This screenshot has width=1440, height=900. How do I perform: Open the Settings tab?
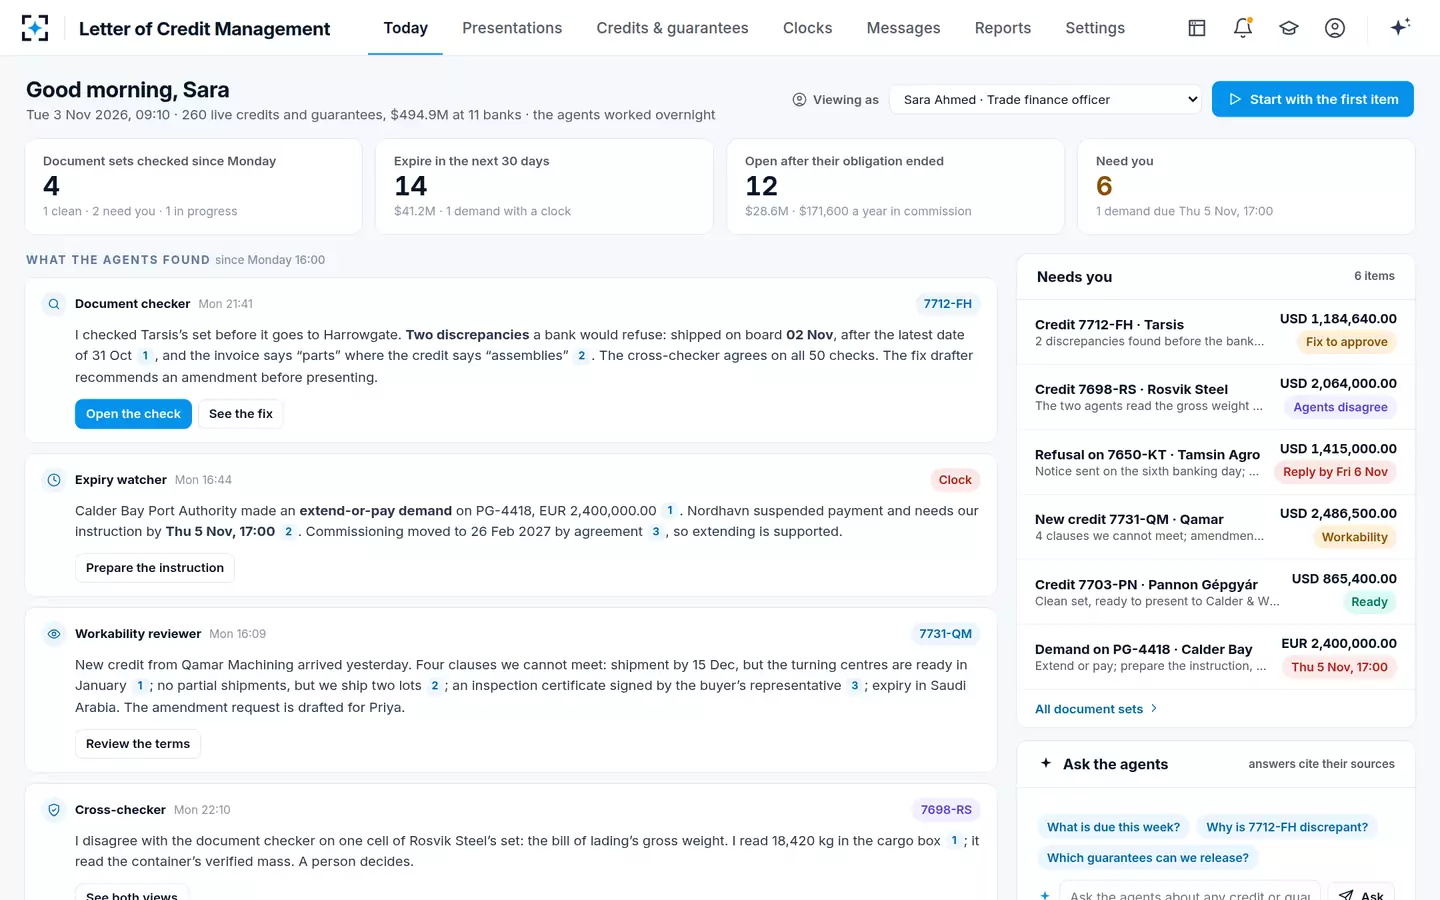[x=1095, y=28]
